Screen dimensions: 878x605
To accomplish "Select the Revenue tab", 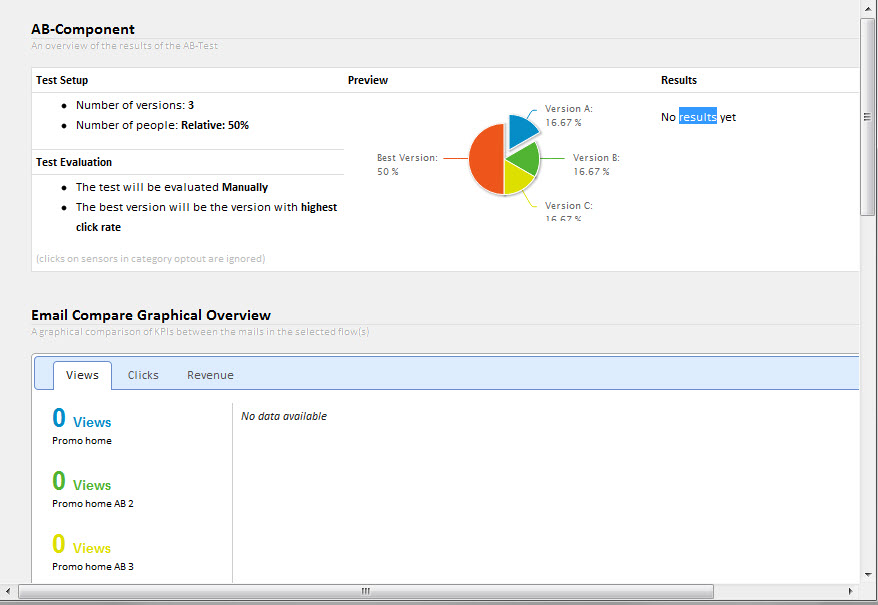I will pyautogui.click(x=210, y=375).
